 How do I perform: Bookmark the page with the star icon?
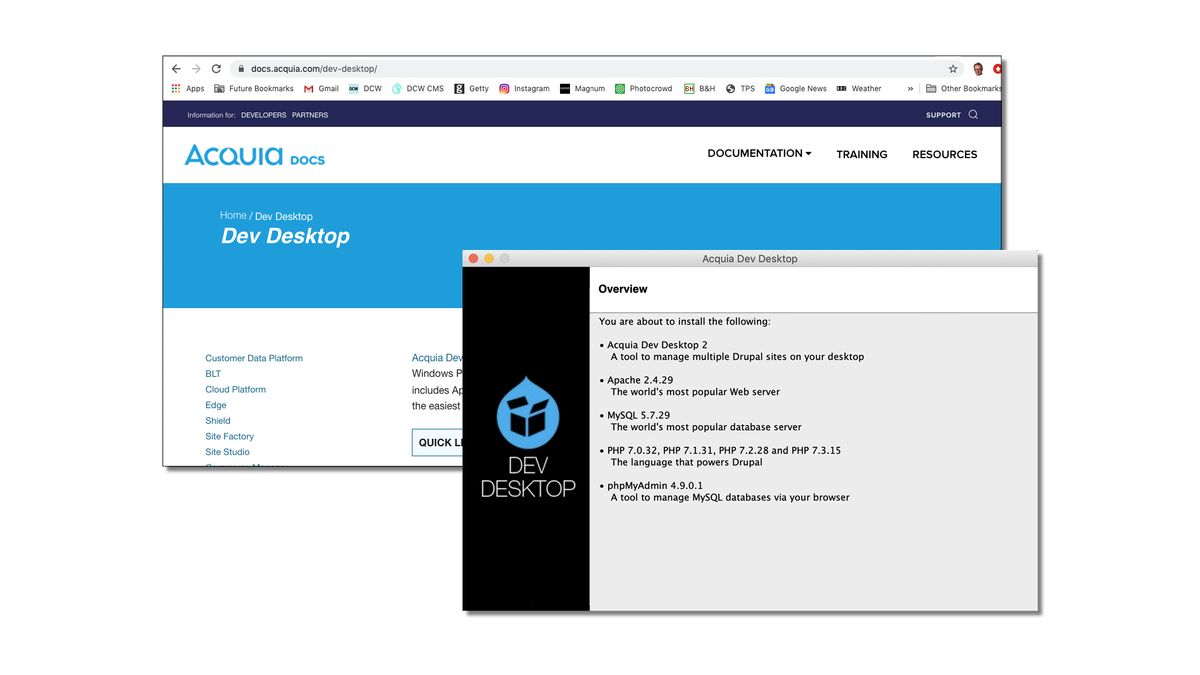click(x=953, y=68)
